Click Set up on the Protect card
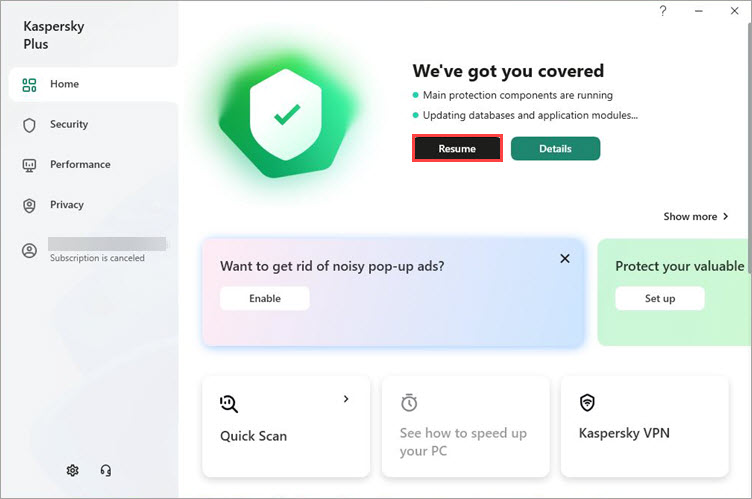This screenshot has height=499, width=752. click(660, 298)
